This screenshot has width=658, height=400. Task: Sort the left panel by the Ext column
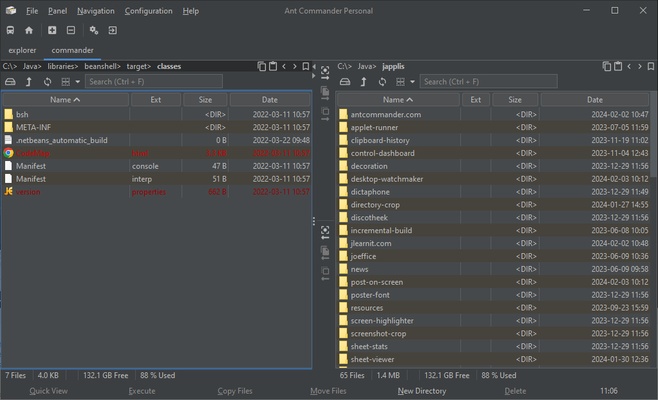coord(156,99)
